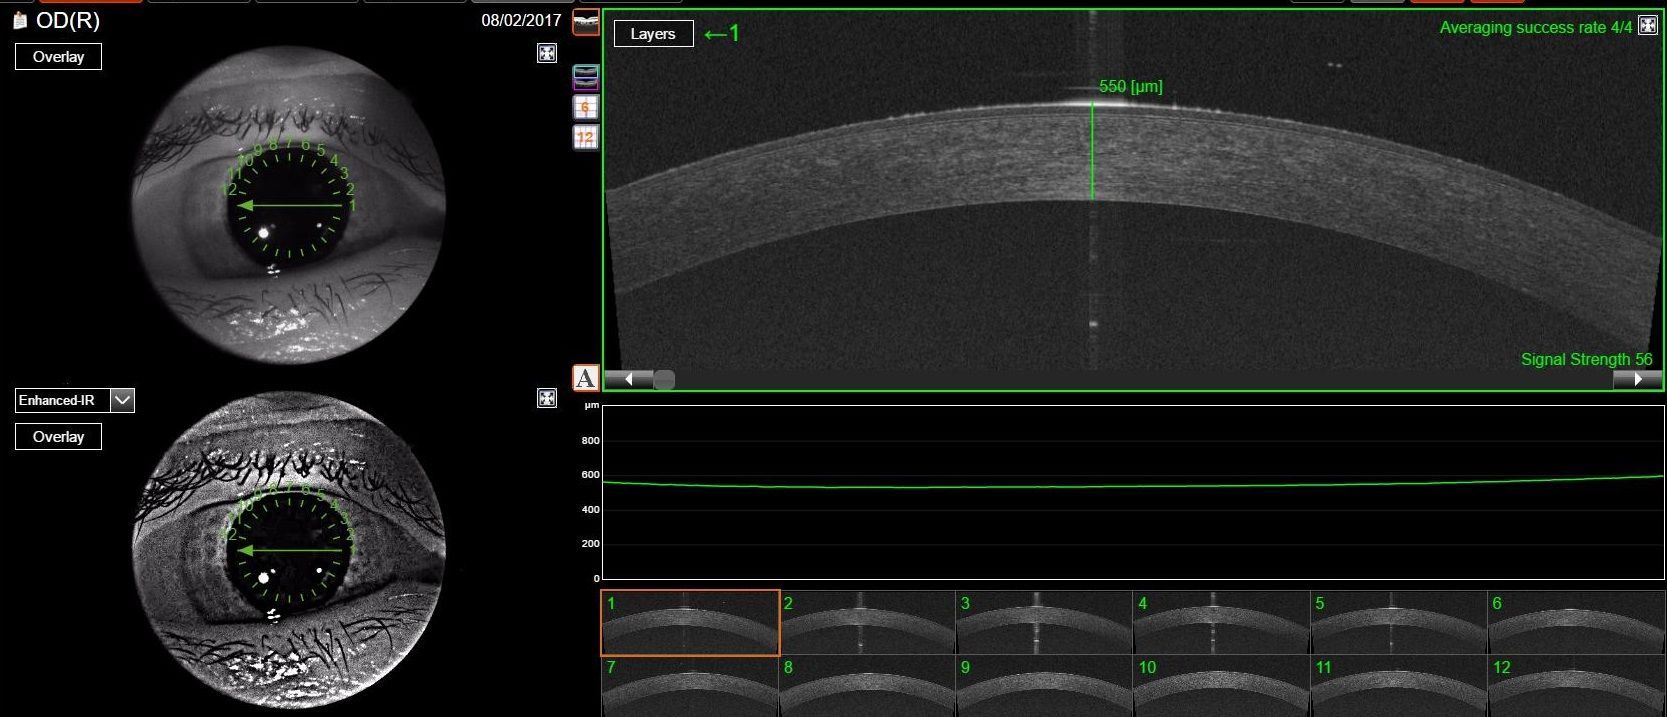
Task: Select radial scan thumbnail 4
Action: click(x=1220, y=622)
